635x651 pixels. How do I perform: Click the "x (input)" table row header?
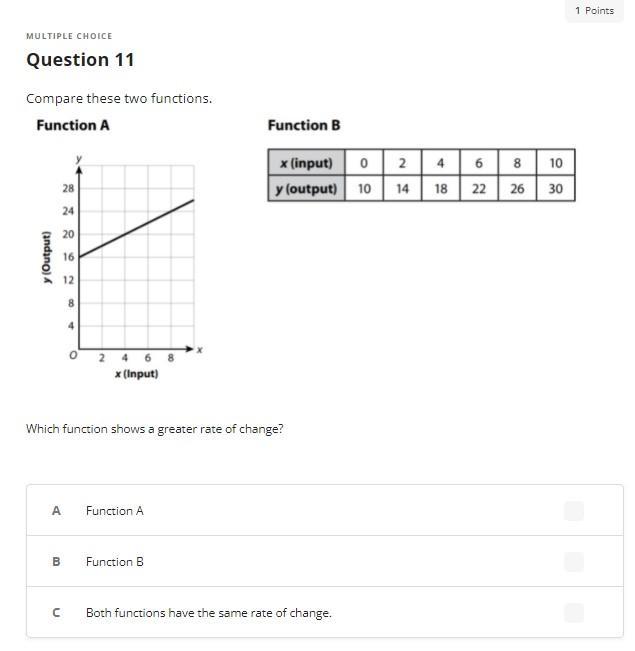click(x=306, y=163)
